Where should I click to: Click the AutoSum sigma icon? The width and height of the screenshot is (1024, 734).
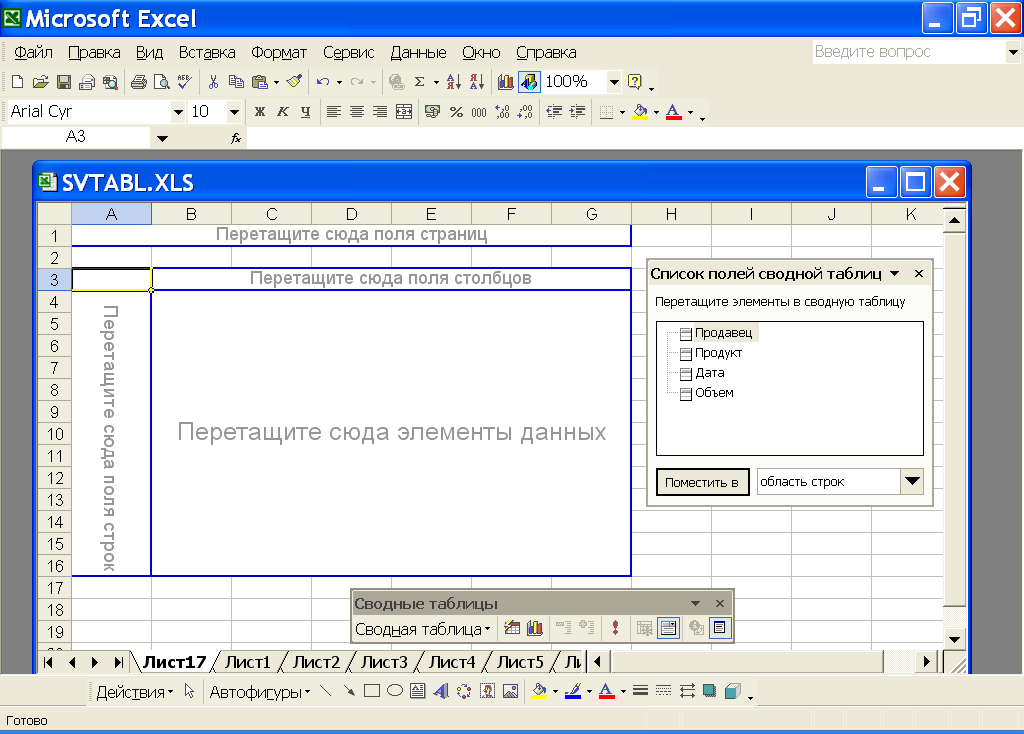(x=420, y=82)
